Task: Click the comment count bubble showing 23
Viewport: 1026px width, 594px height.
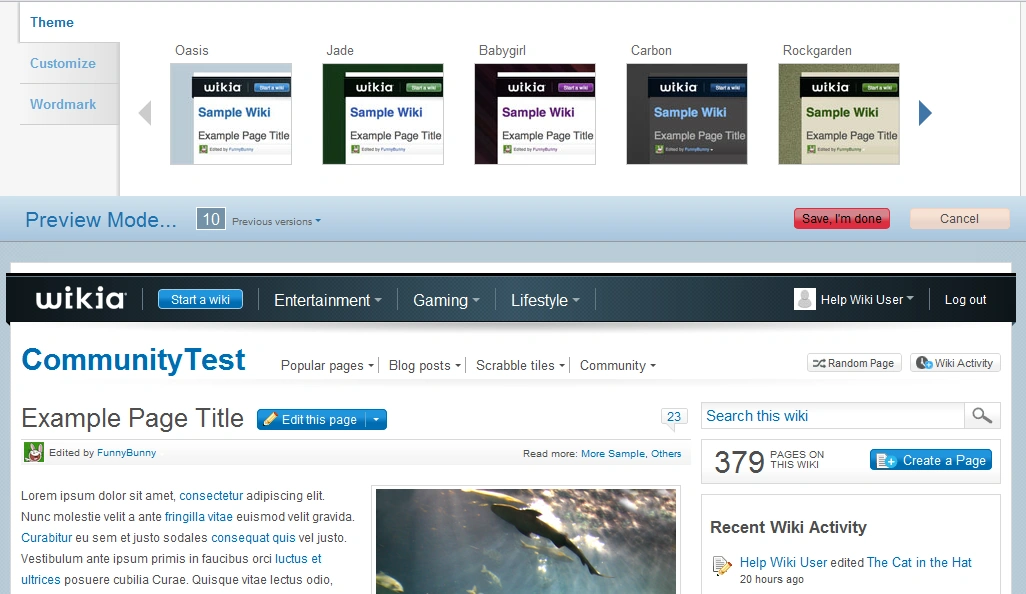Action: click(x=674, y=417)
